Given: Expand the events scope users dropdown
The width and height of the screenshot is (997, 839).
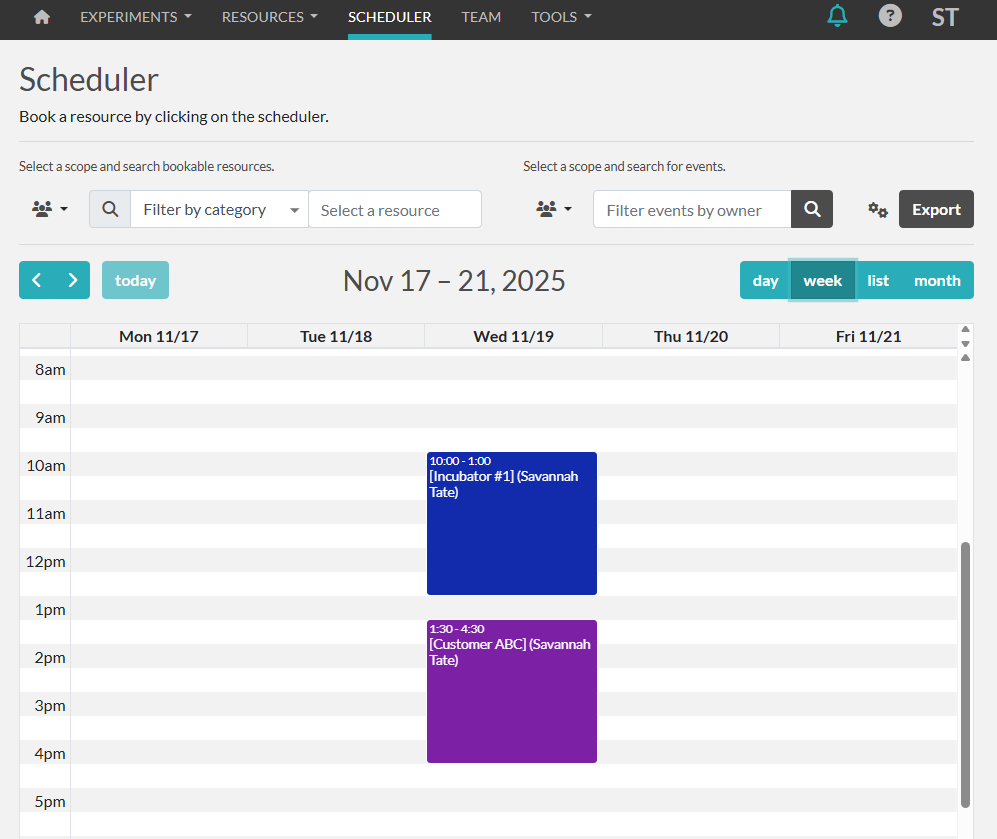Looking at the screenshot, I should point(553,210).
